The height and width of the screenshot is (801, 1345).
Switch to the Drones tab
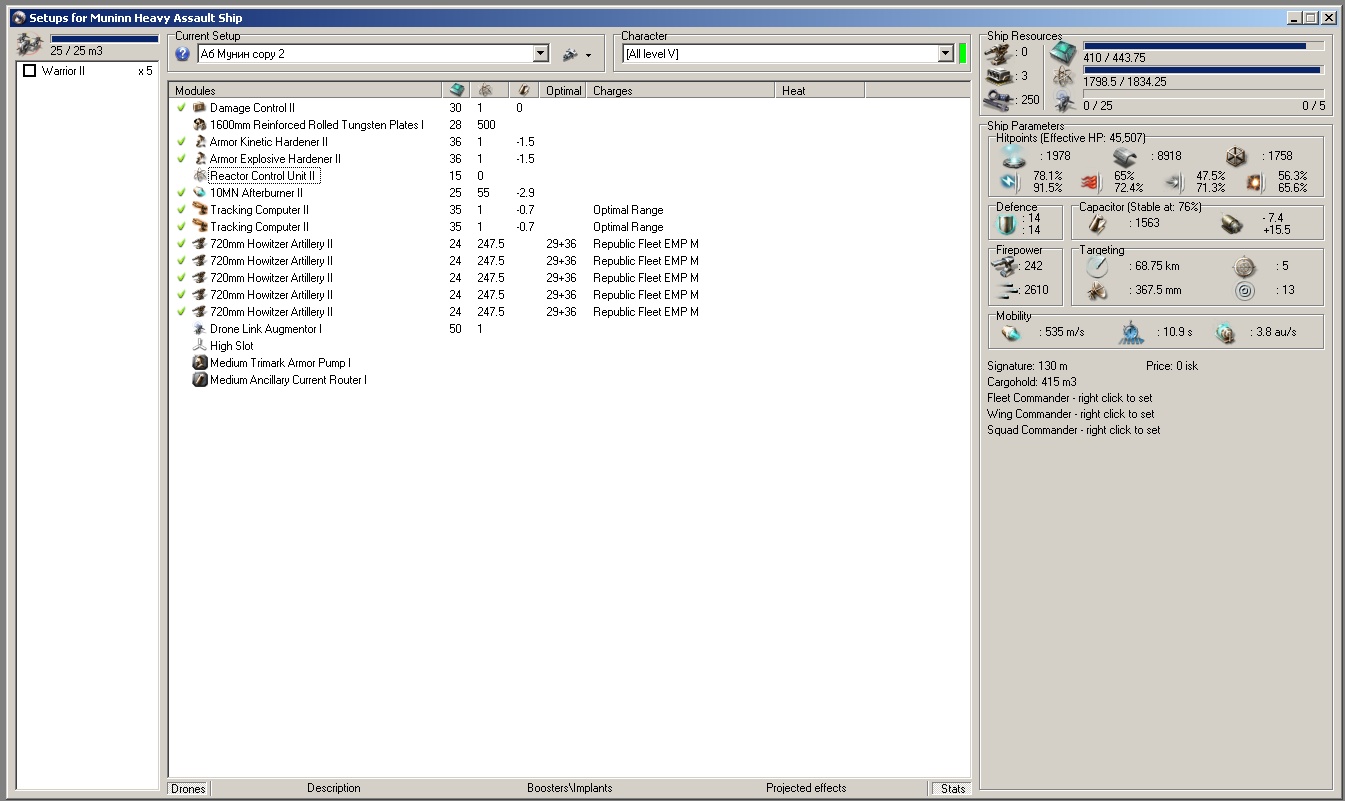click(x=188, y=788)
